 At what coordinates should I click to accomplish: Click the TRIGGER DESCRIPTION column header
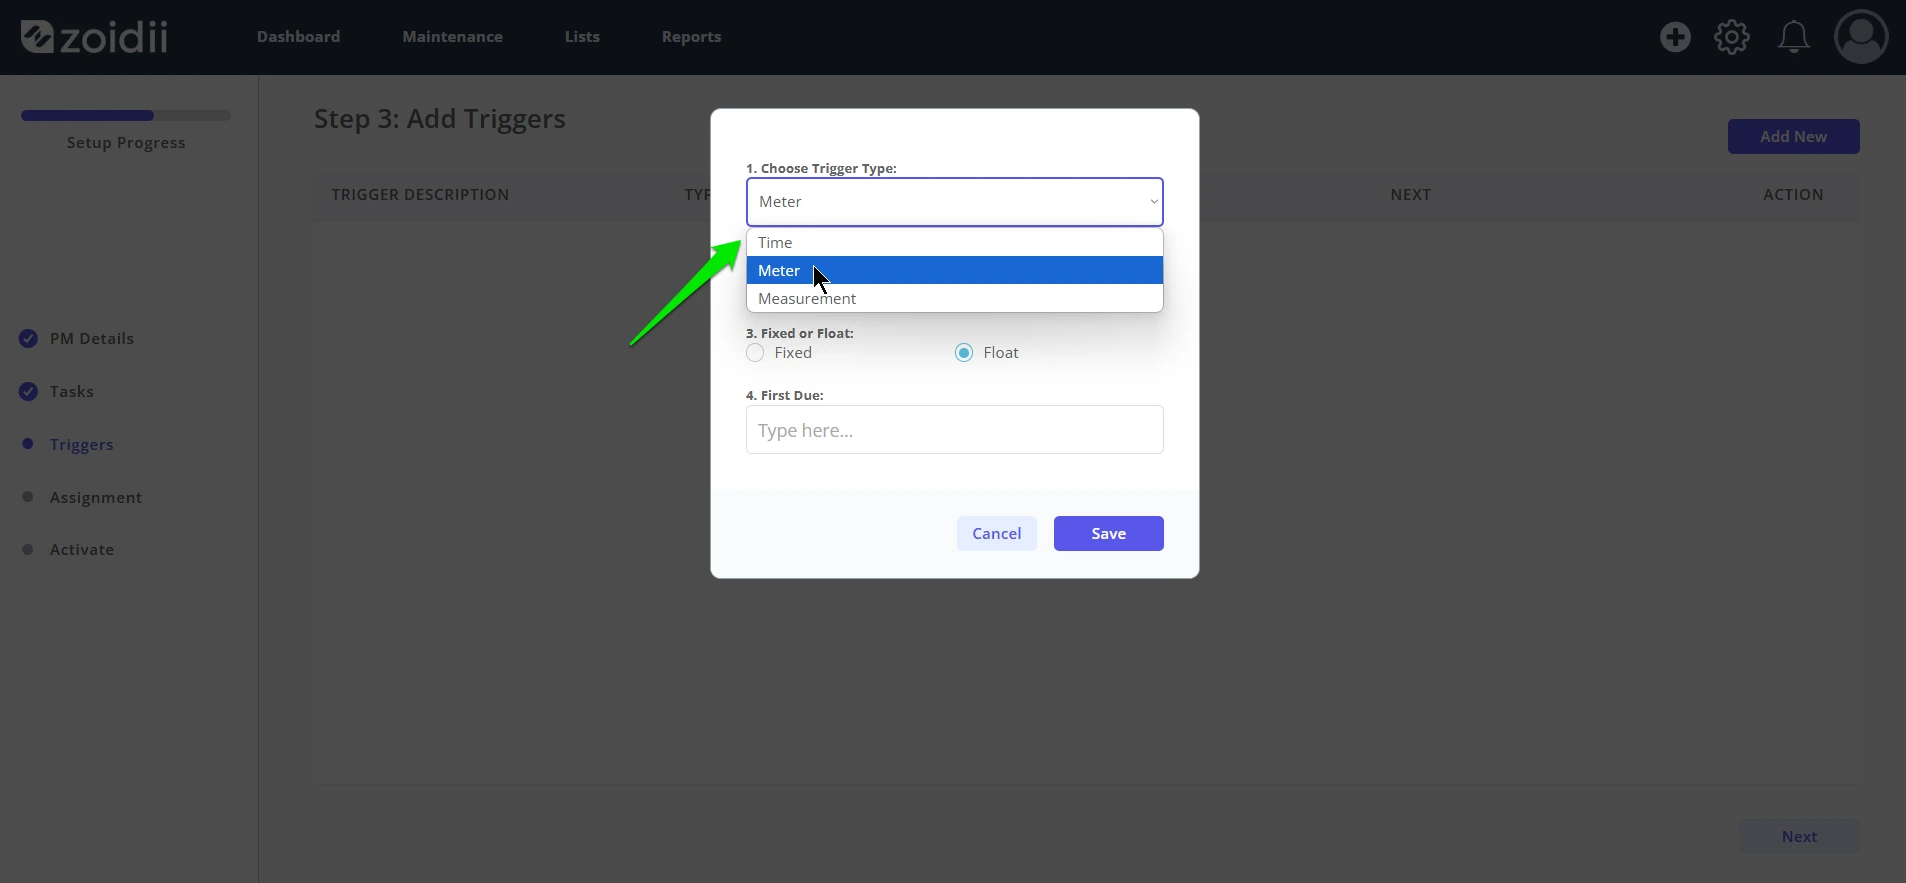pos(420,195)
